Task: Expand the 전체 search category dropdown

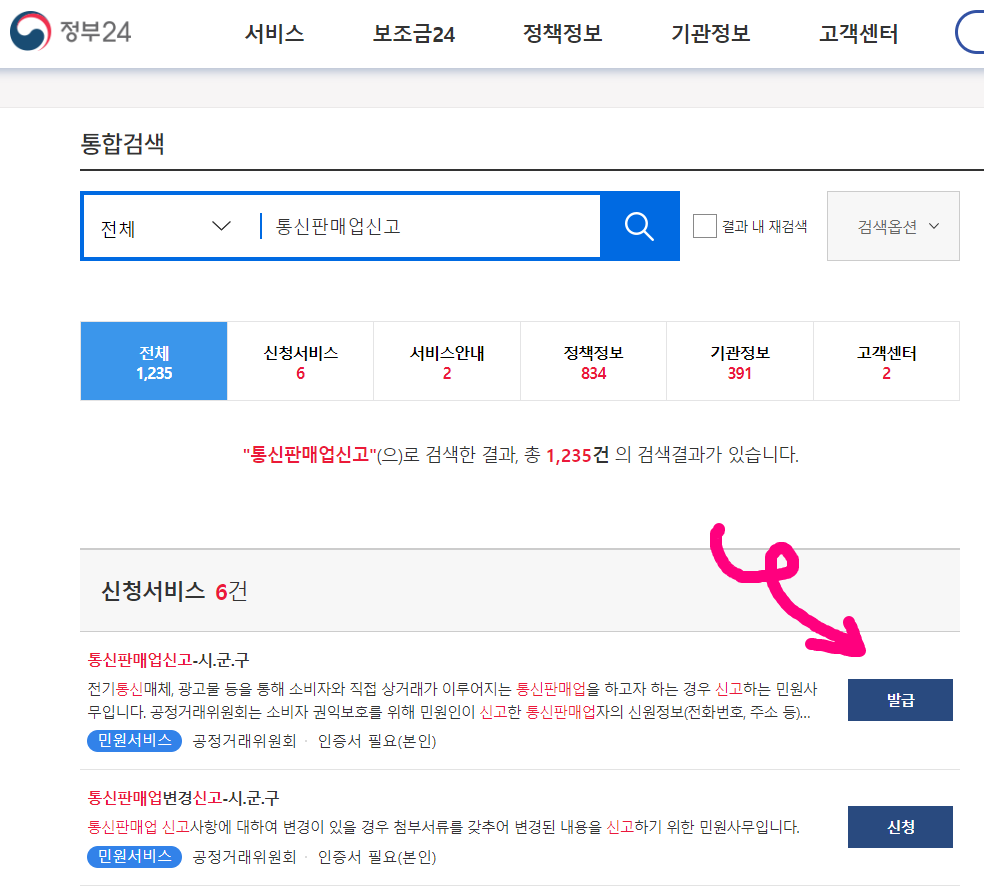Action: (166, 227)
